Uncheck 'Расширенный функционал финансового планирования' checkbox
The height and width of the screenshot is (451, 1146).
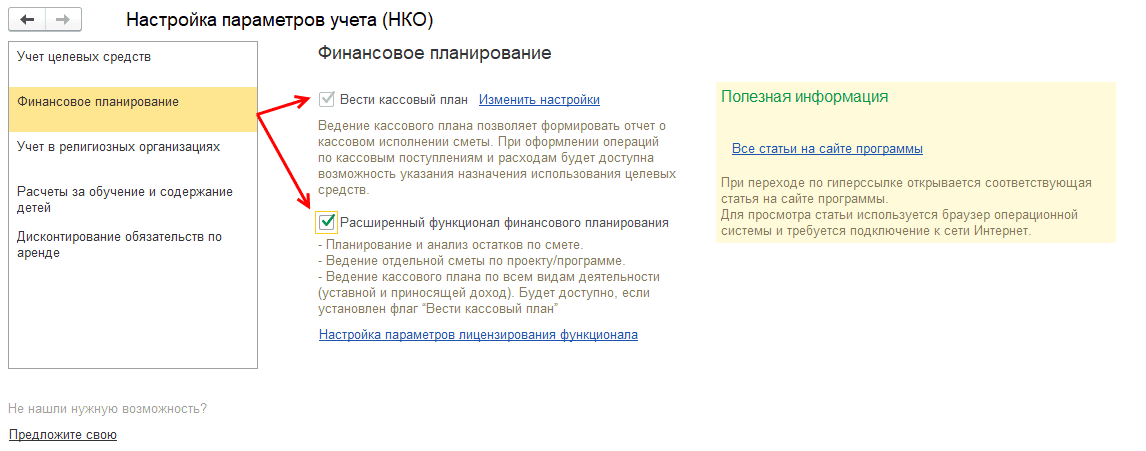point(326,222)
